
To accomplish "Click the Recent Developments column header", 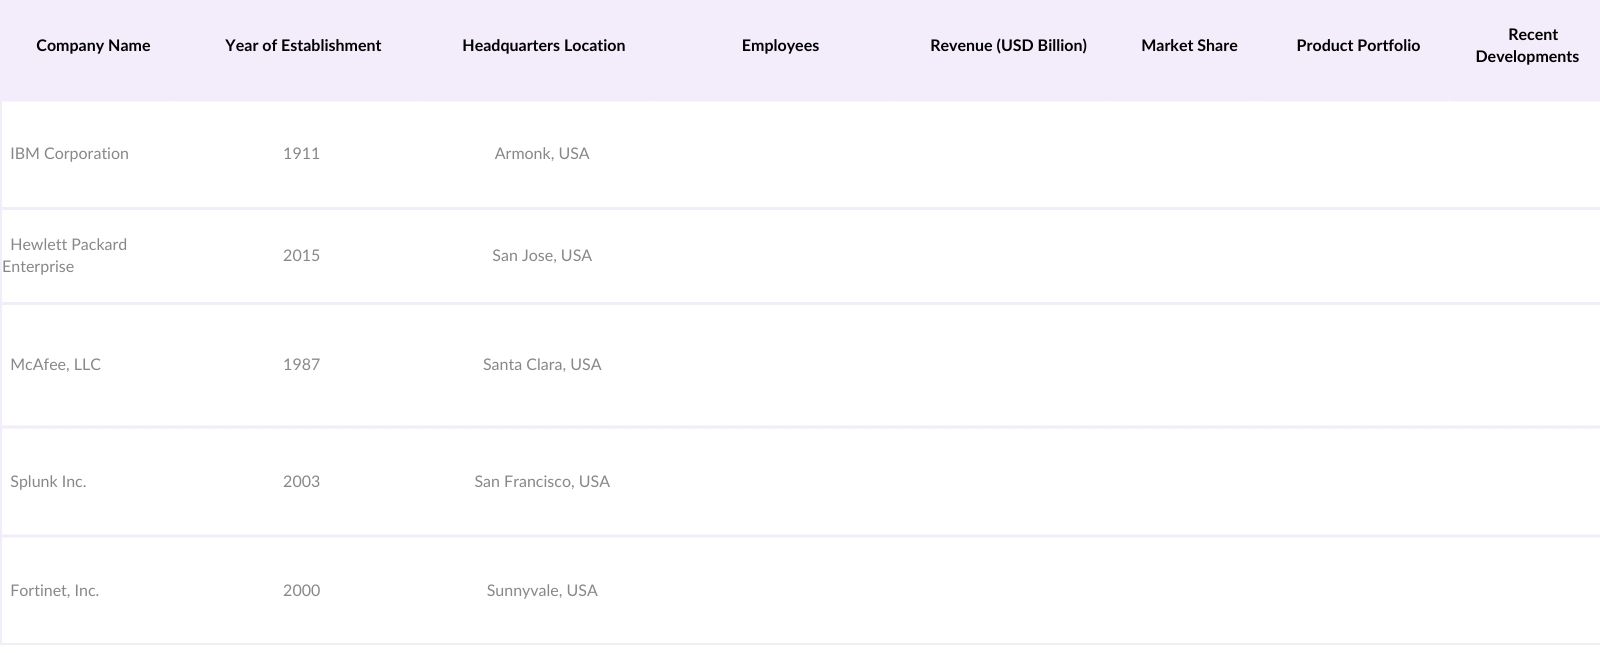I will (1527, 46).
